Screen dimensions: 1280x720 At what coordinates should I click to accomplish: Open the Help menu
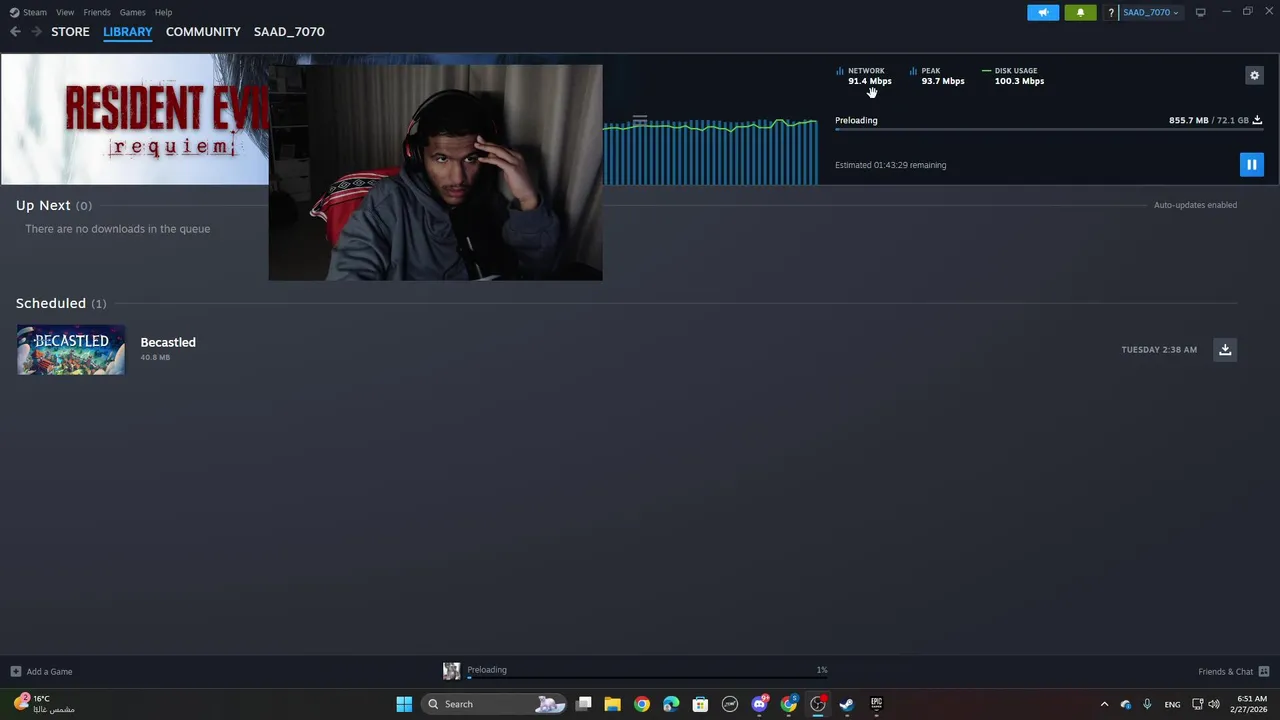pos(163,12)
